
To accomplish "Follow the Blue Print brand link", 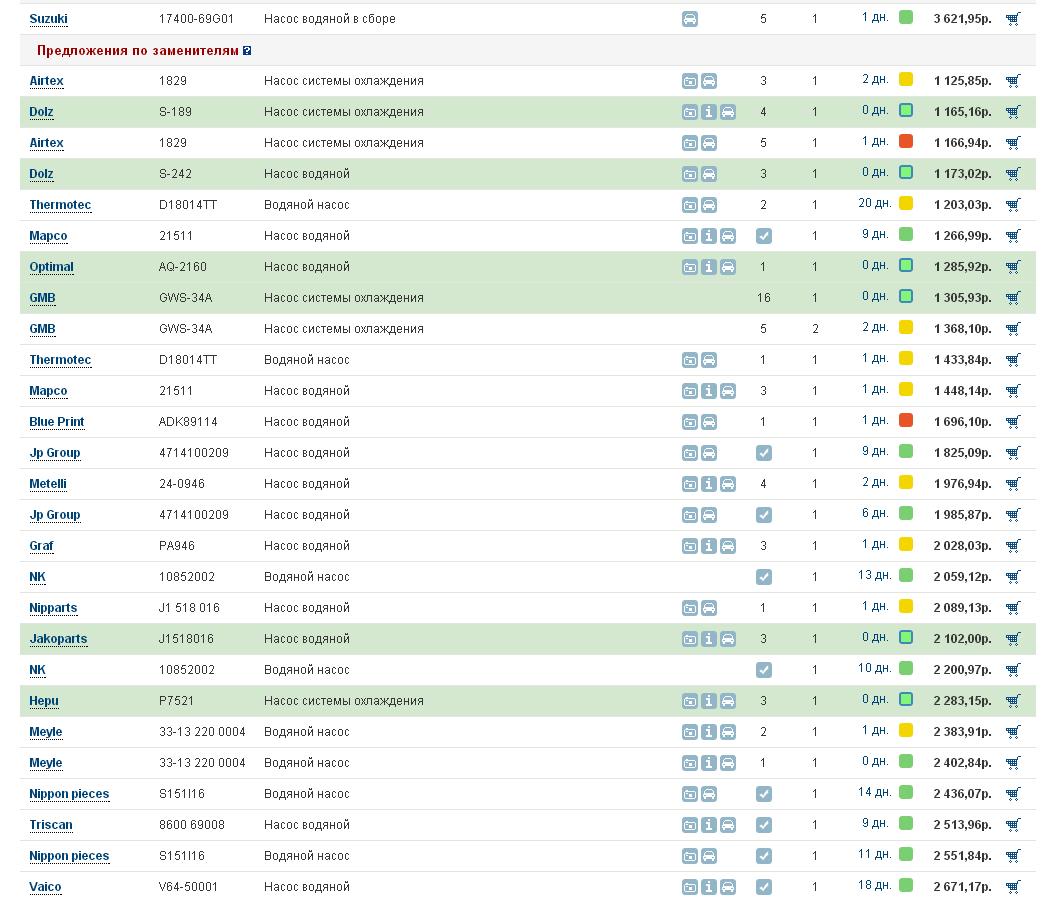I will point(57,422).
